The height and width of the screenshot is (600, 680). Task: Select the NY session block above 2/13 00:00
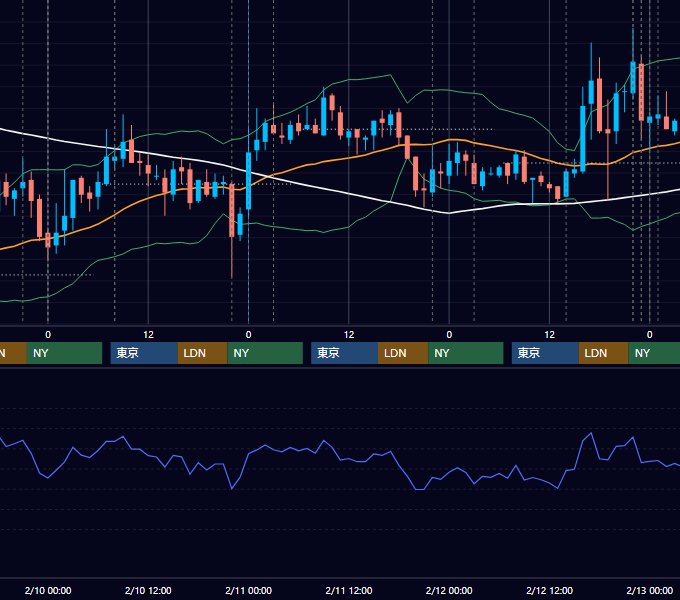point(654,353)
